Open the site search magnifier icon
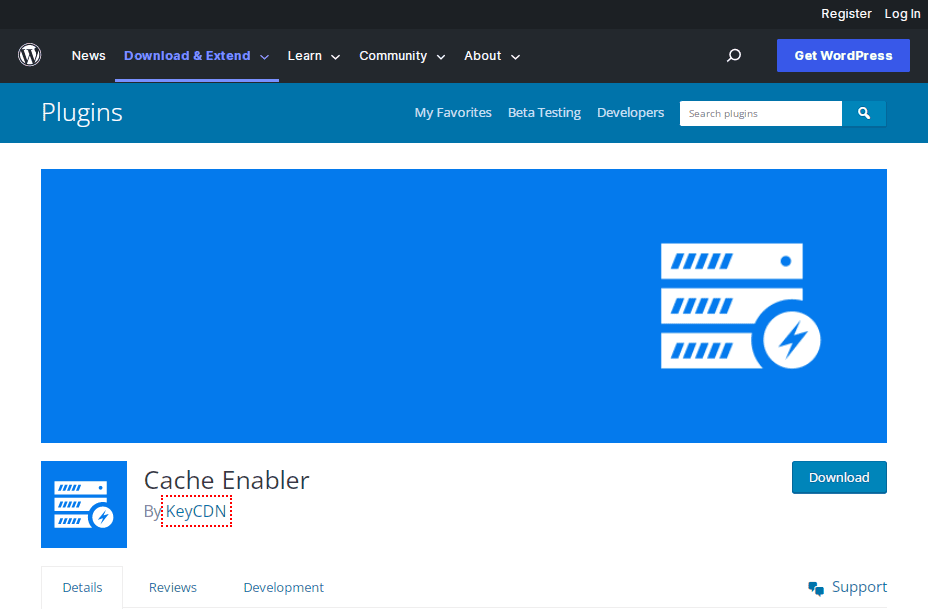928x615 pixels. (x=734, y=56)
